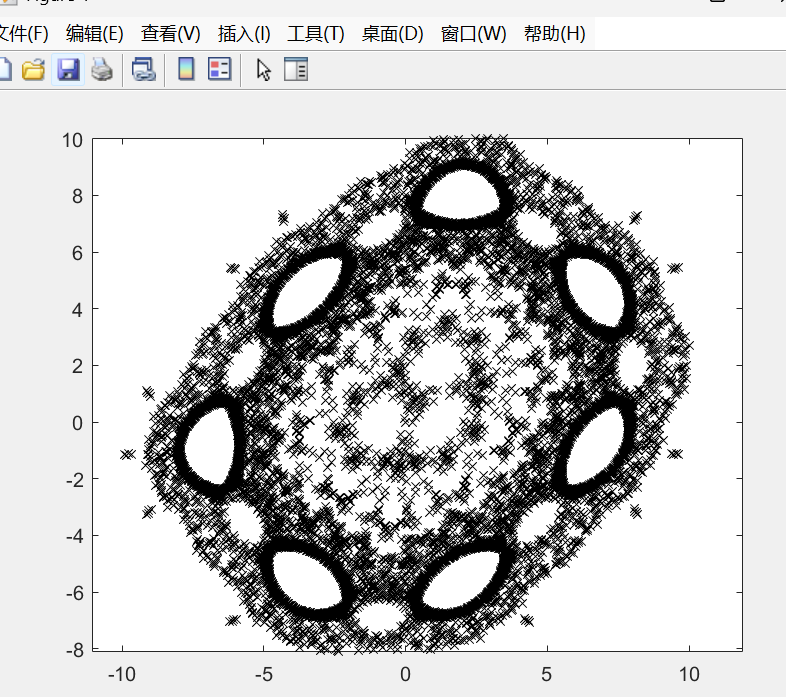Select the 窗口(W) menu
This screenshot has width=786, height=697.
pos(474,33)
